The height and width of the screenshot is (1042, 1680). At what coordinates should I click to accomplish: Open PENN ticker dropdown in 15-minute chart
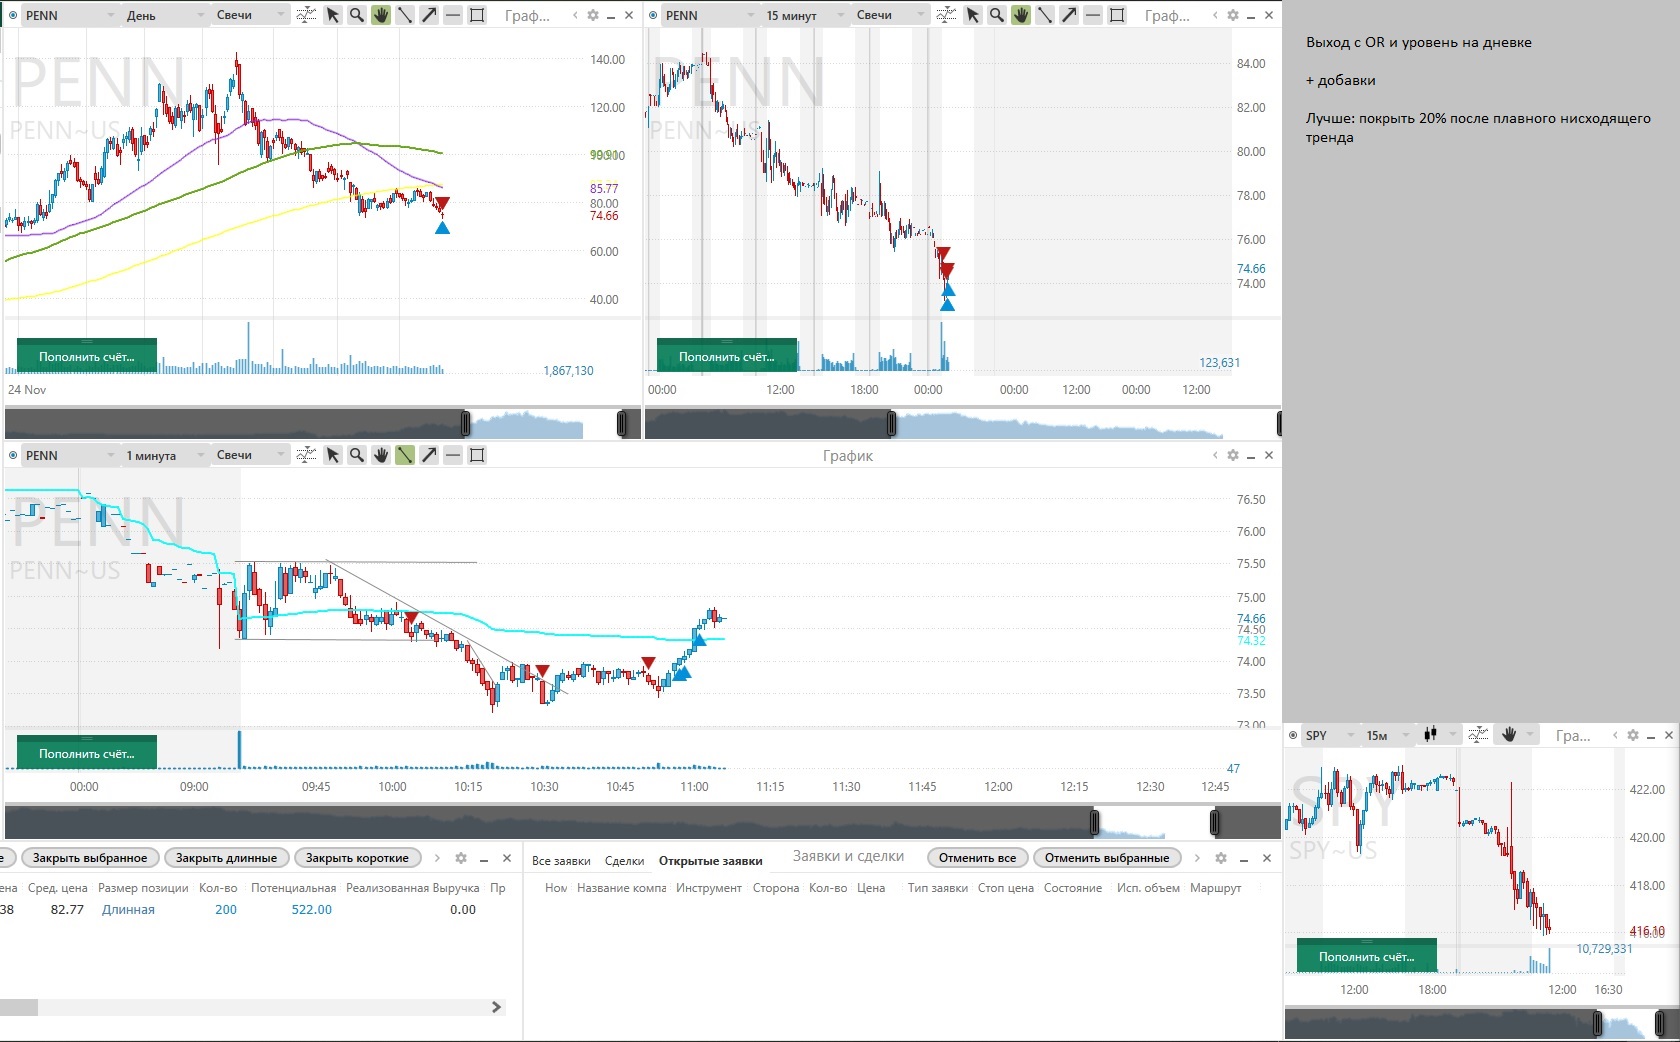coord(710,15)
